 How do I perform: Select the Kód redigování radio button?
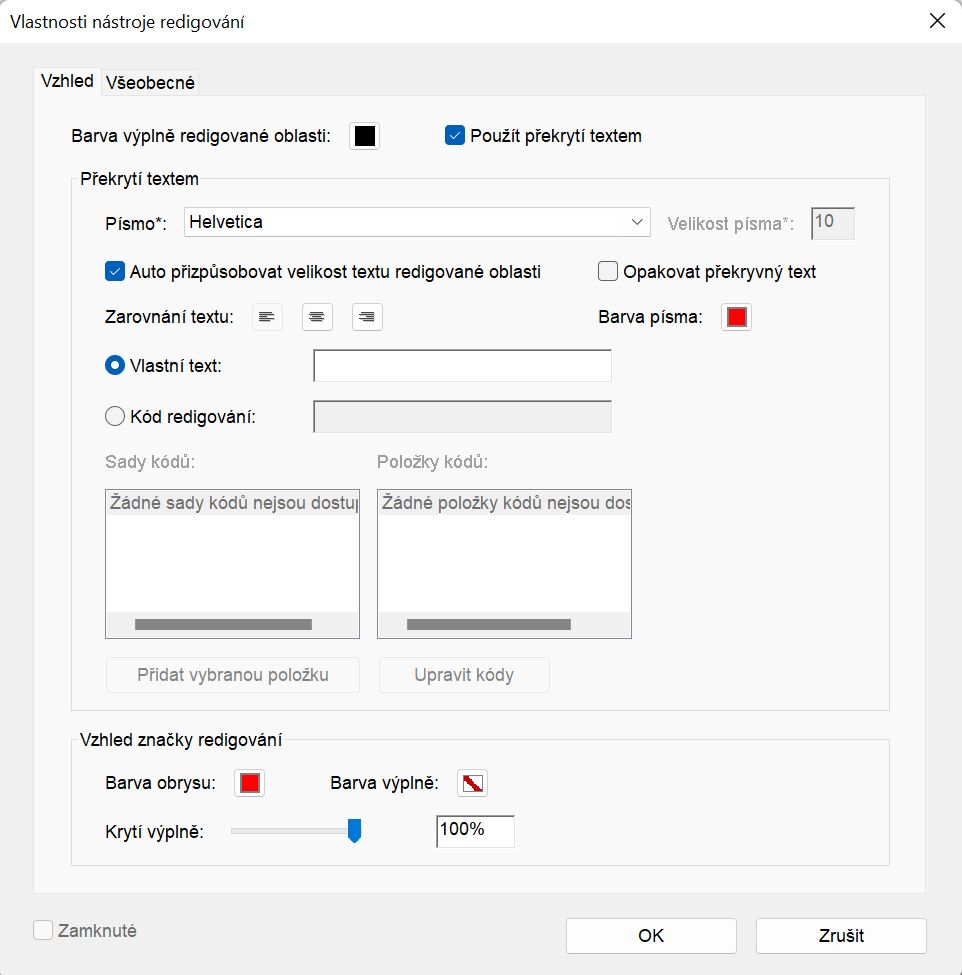coord(115,416)
